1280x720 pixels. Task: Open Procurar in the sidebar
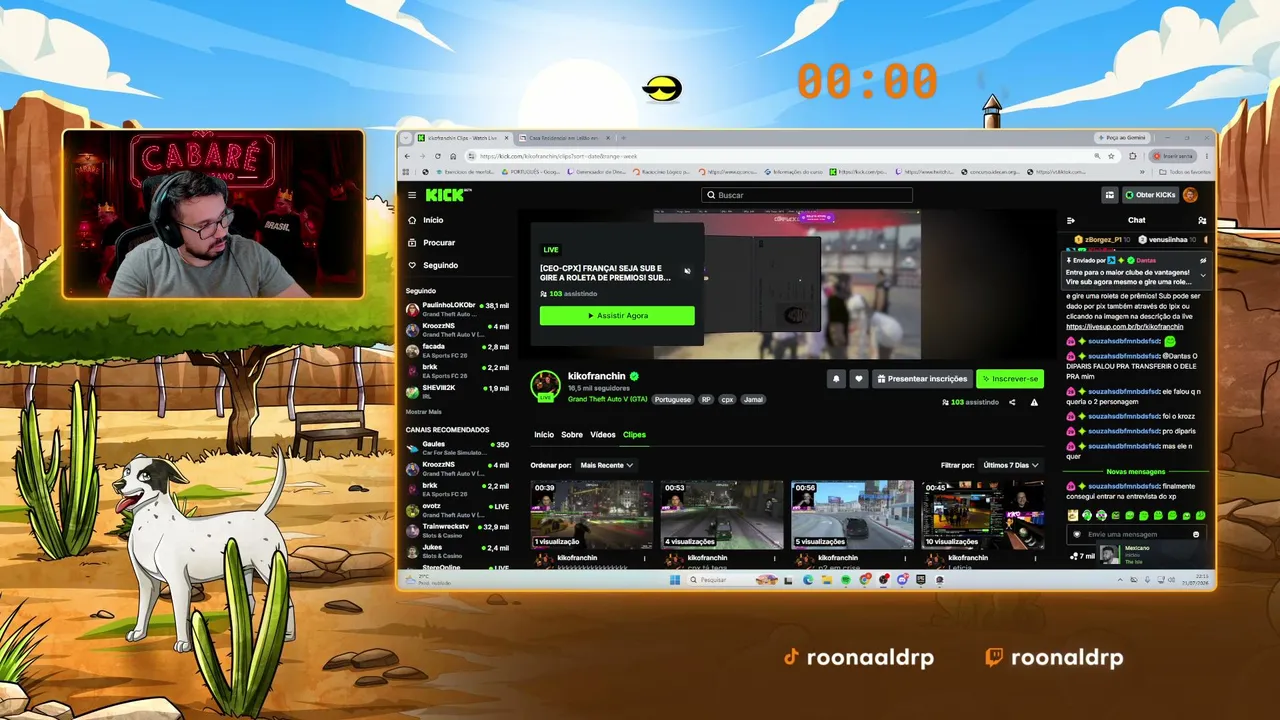(439, 243)
